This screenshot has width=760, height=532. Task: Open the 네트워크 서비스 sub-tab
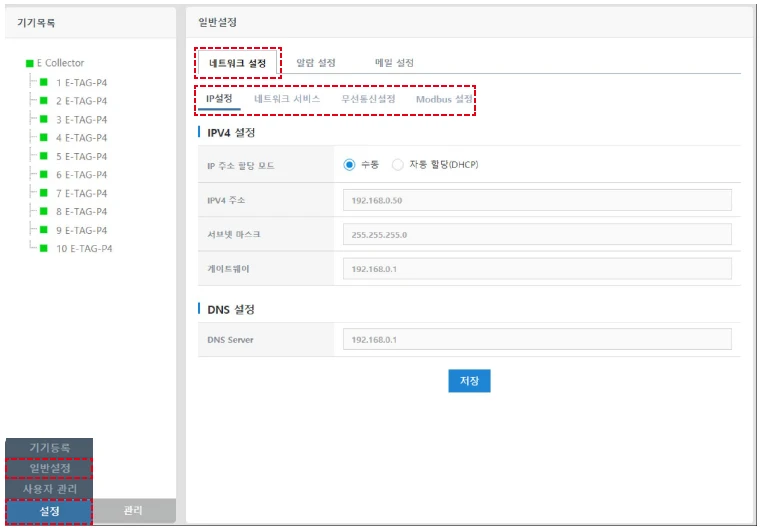[x=287, y=99]
